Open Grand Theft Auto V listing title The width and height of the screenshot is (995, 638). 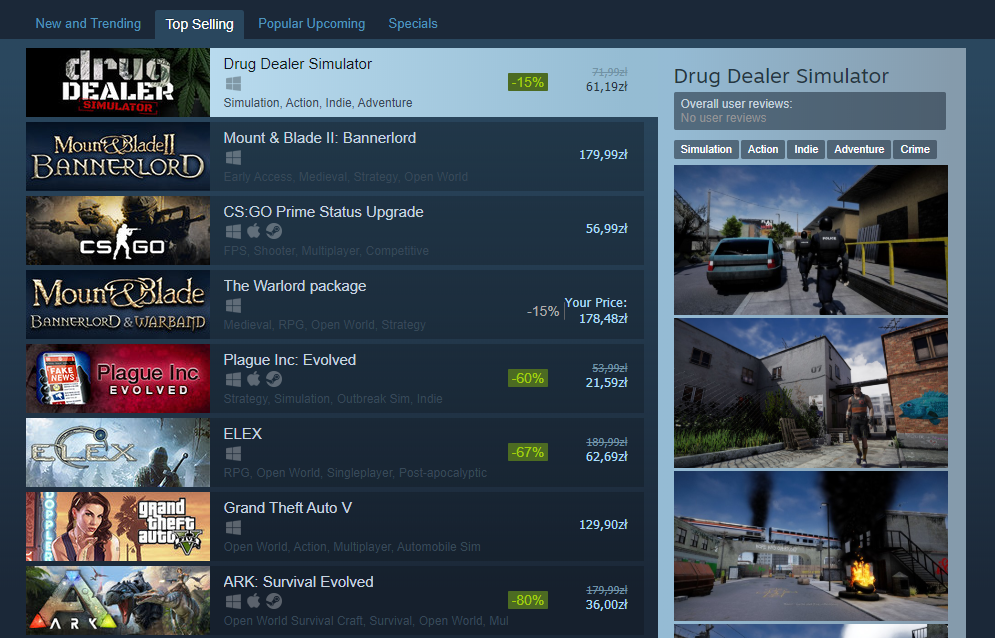pos(287,508)
